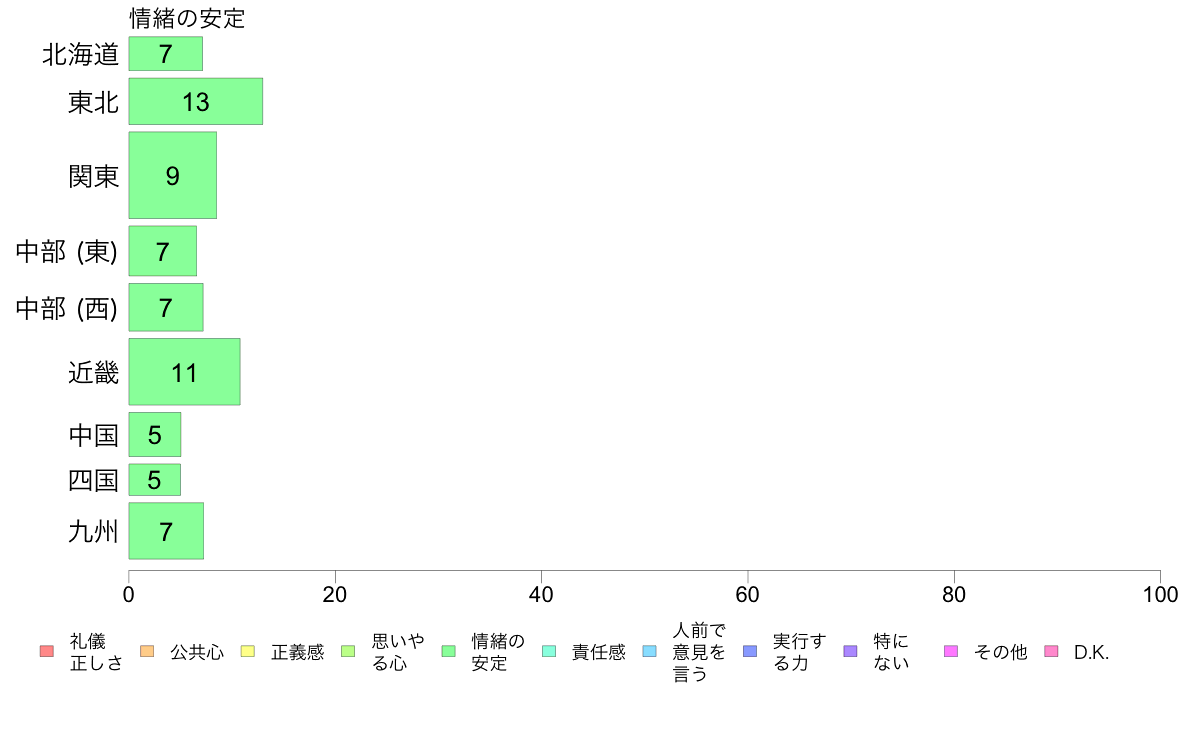Click the 四国 bar showing 5
Image resolution: width=1188 pixels, height=736 pixels.
click(155, 480)
